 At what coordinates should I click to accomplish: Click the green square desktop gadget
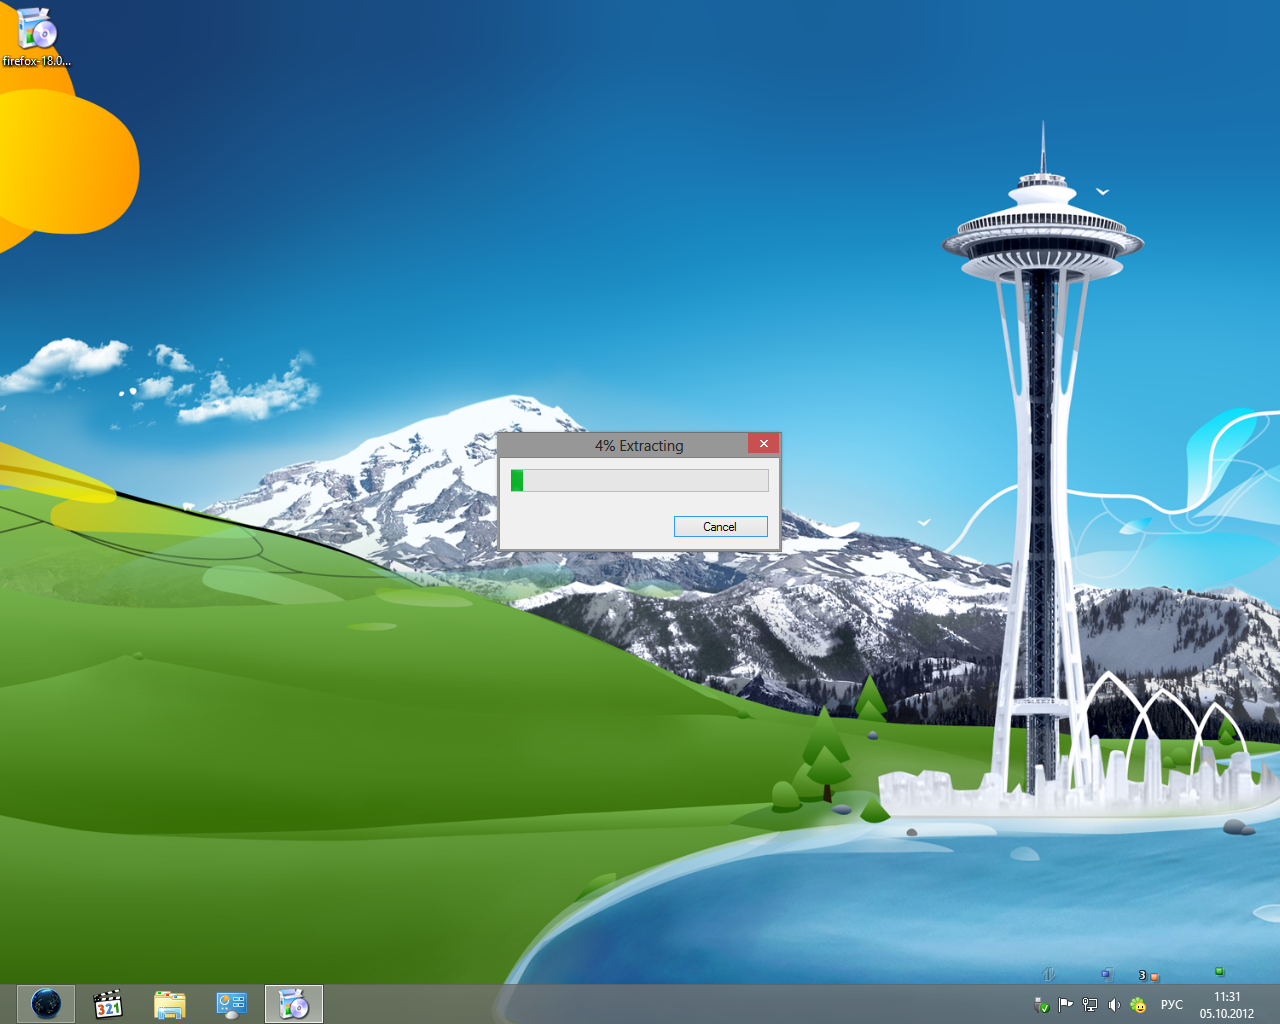click(x=1219, y=971)
